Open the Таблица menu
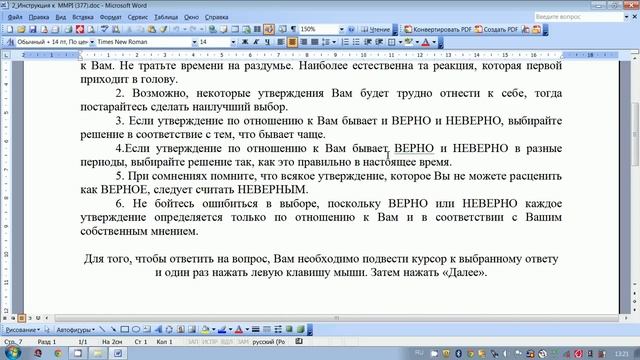Viewport: 640px width, 360px height. tap(166, 17)
